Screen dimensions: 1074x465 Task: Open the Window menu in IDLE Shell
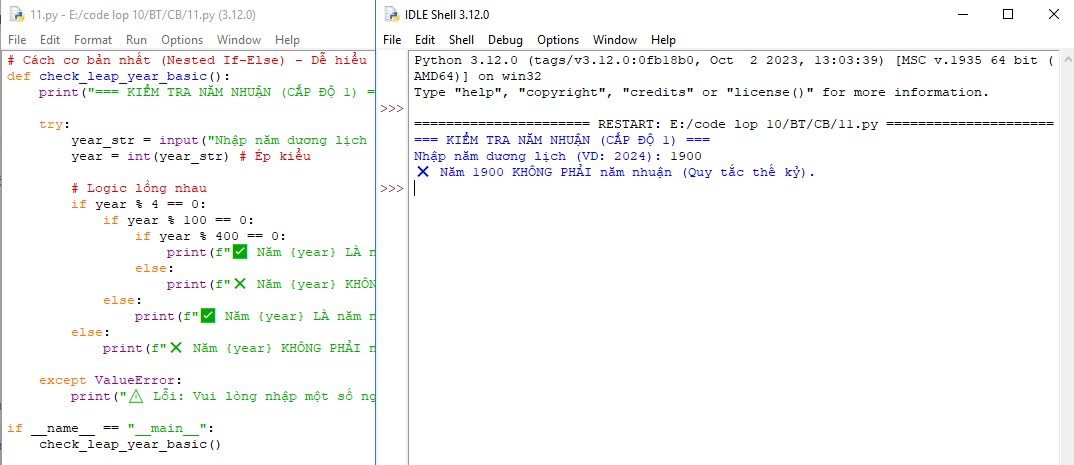[x=614, y=40]
